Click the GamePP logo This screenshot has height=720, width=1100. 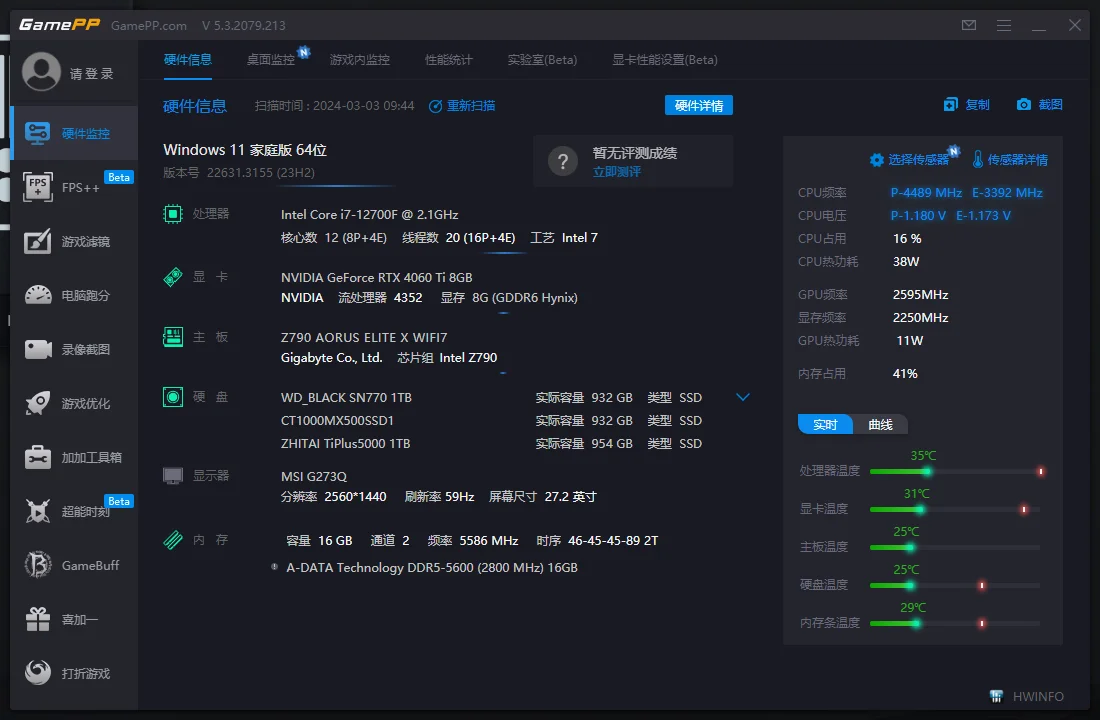[x=60, y=25]
